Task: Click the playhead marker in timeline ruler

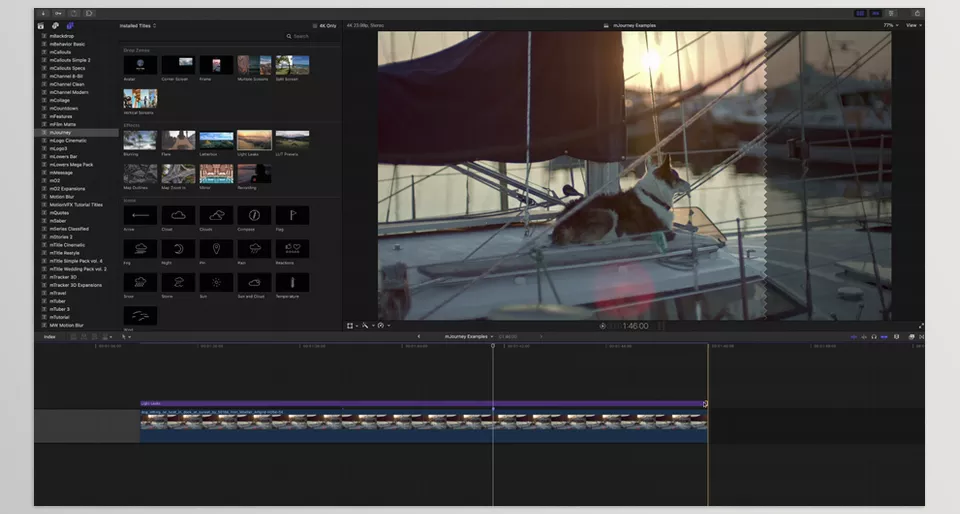Action: 493,346
